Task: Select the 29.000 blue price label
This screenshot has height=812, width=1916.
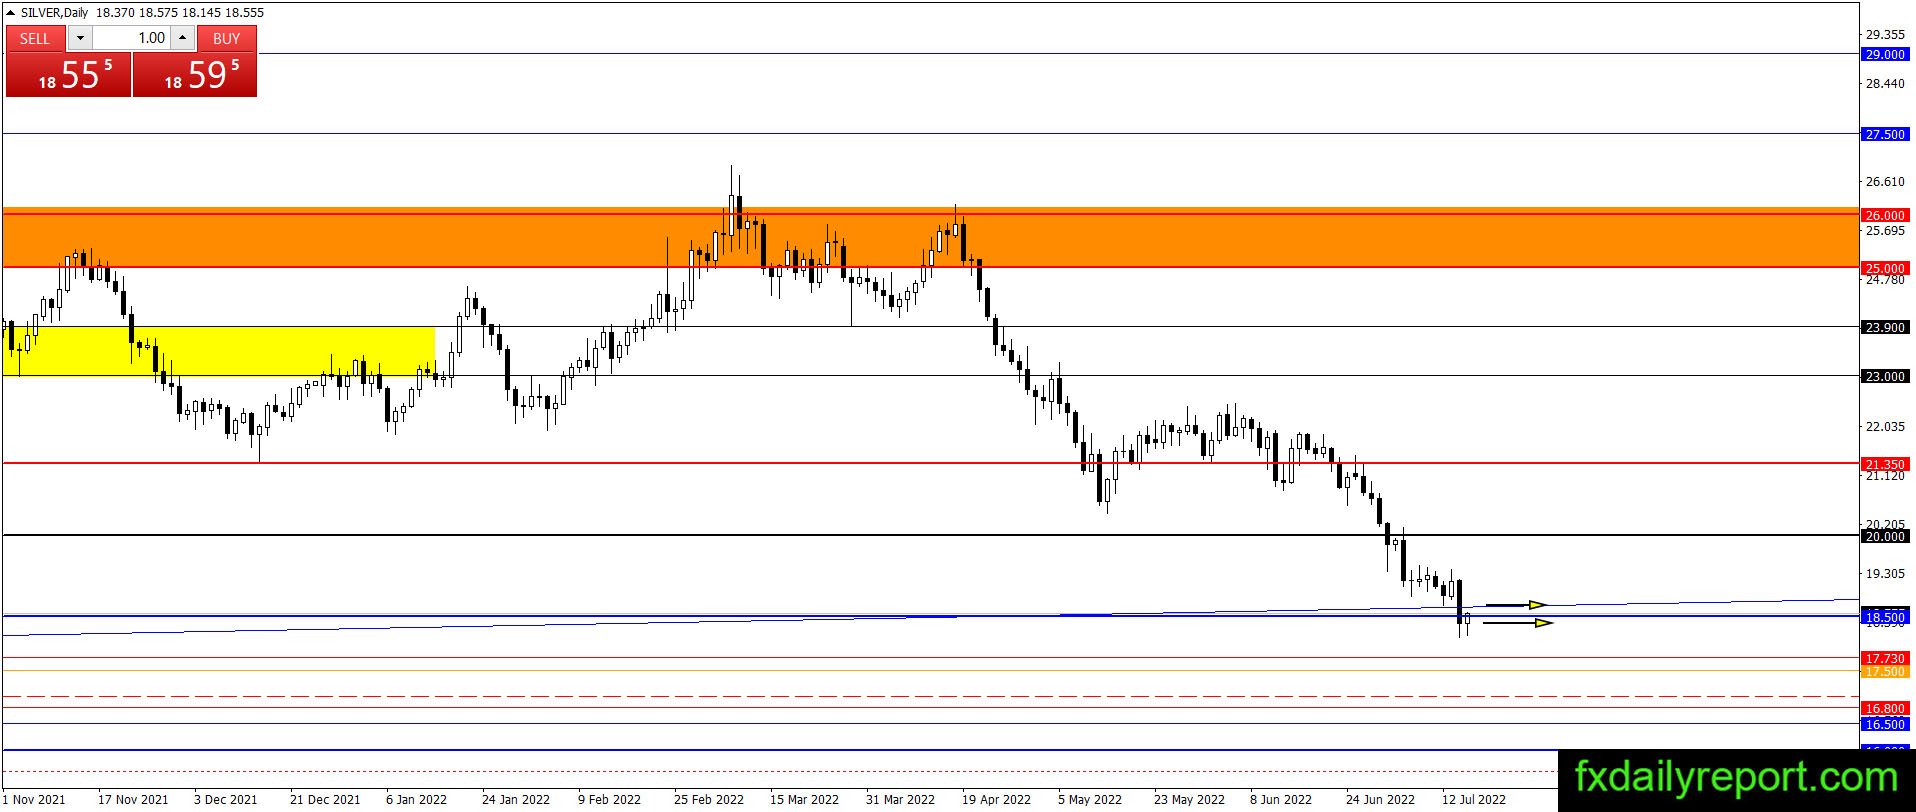Action: coord(1885,54)
